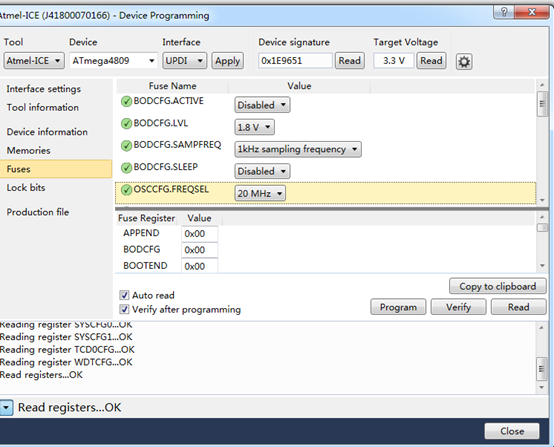
Task: Click Read next to Target Voltage
Action: pyautogui.click(x=431, y=61)
